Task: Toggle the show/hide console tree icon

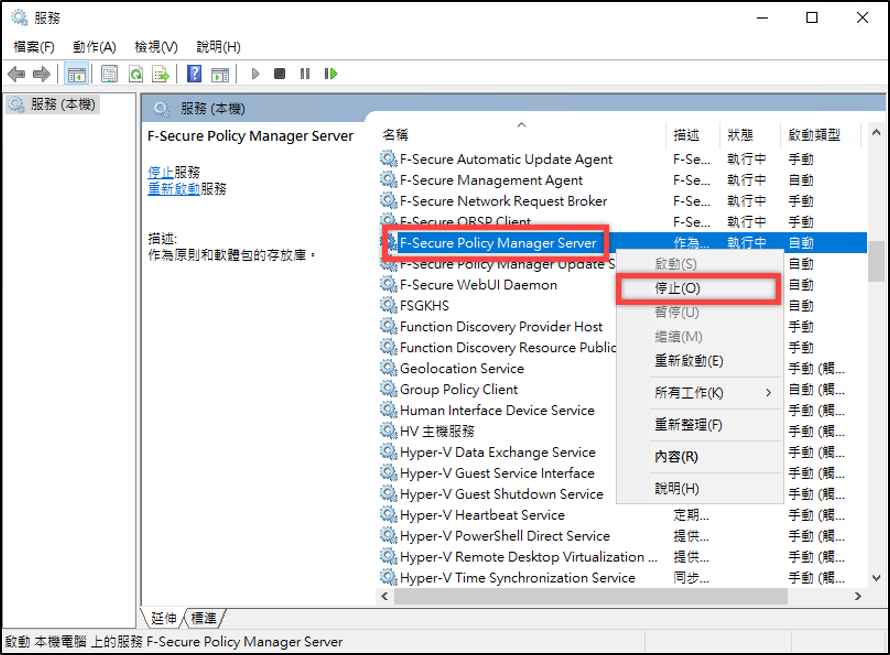Action: [x=76, y=74]
